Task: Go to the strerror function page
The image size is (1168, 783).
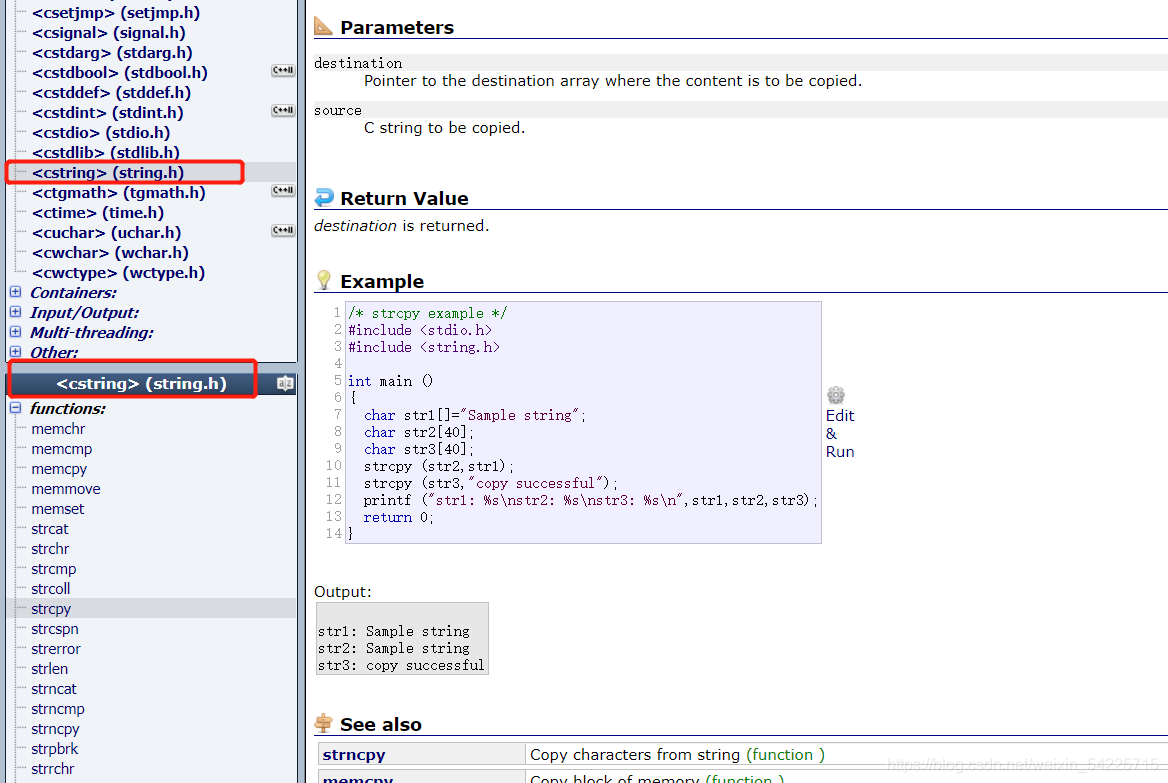Action: pyautogui.click(x=56, y=650)
